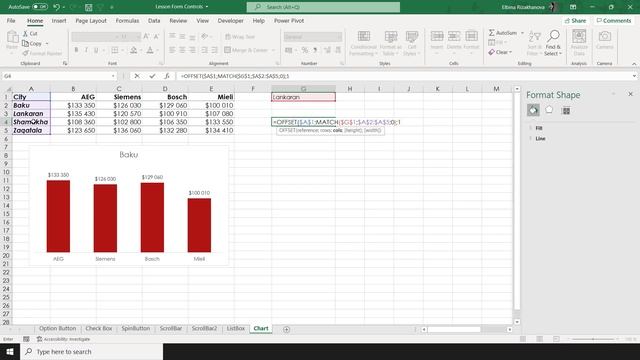This screenshot has width=640, height=360.
Task: Switch to the Developer tab
Action: (230, 20)
